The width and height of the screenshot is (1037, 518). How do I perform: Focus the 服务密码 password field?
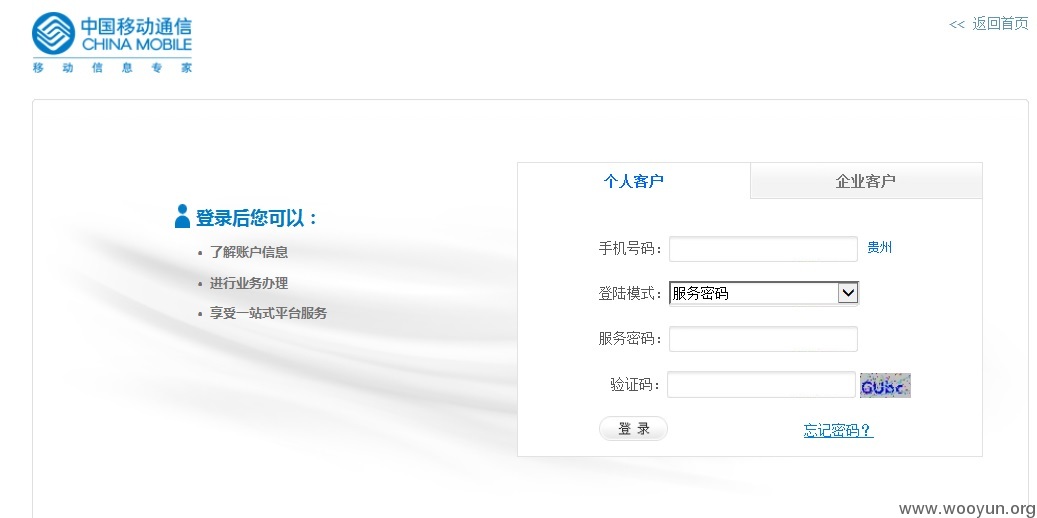(x=763, y=339)
